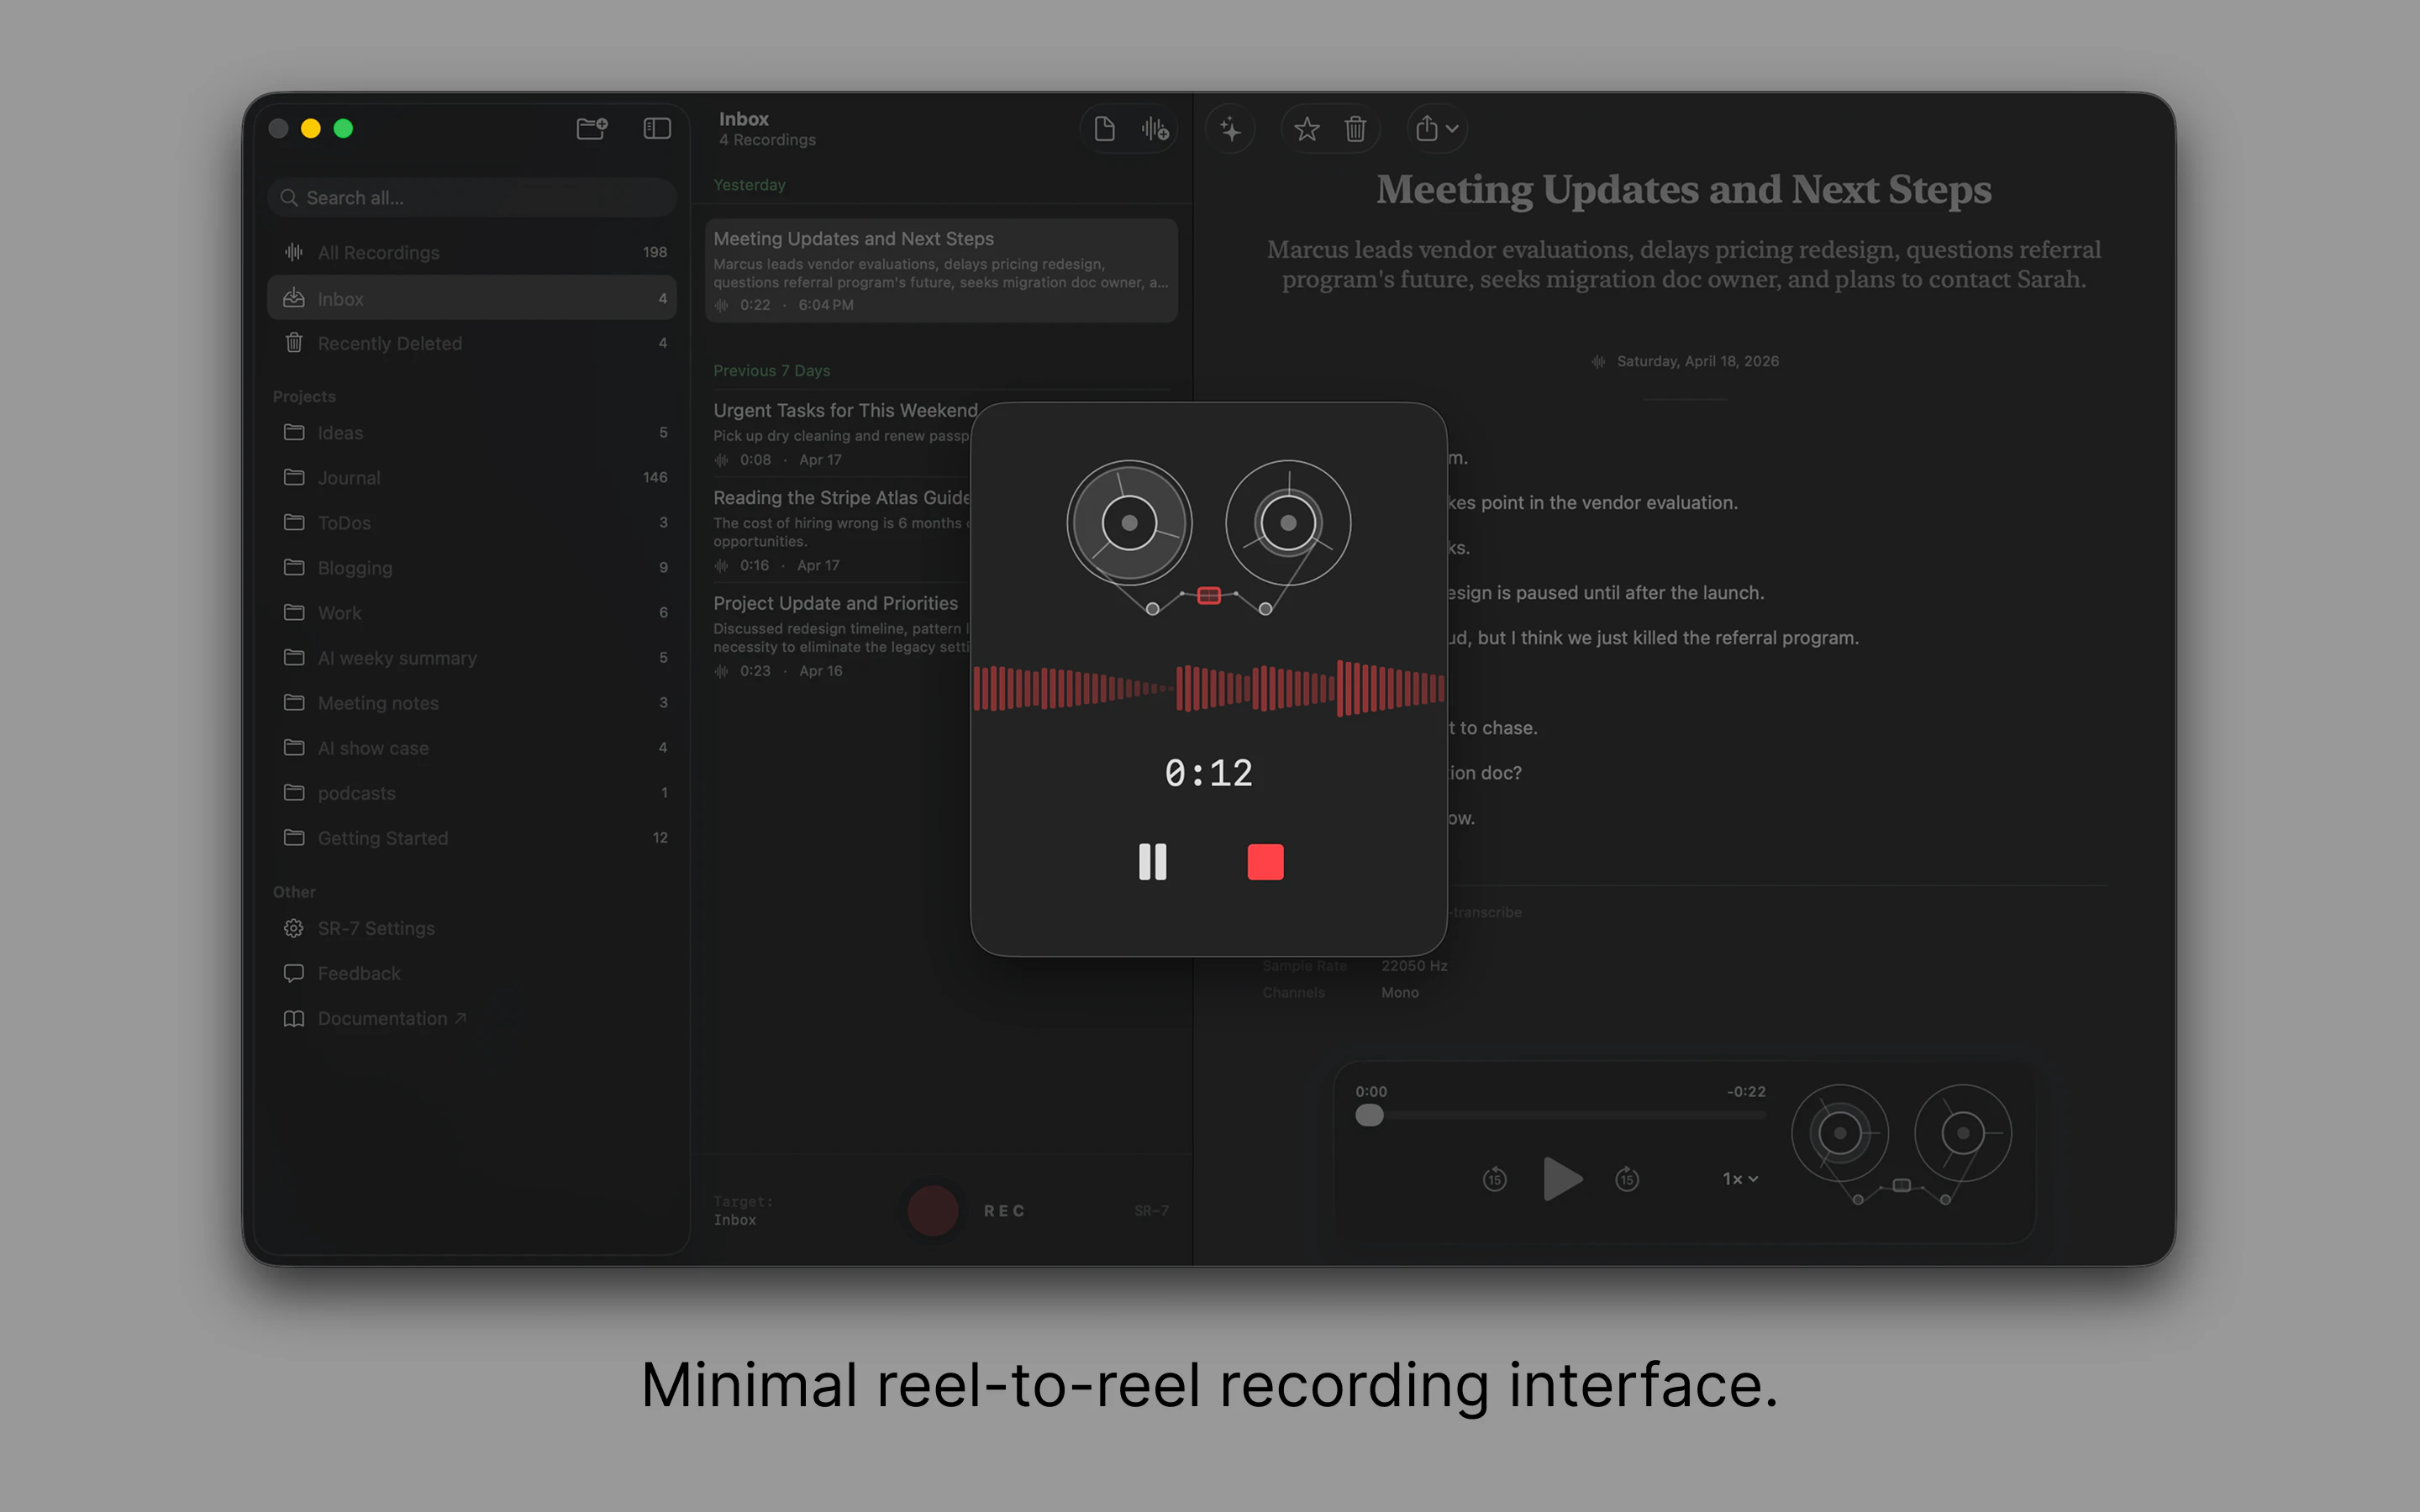The width and height of the screenshot is (2420, 1512).
Task: Click the referral program transcript line
Action: pos(1654,638)
